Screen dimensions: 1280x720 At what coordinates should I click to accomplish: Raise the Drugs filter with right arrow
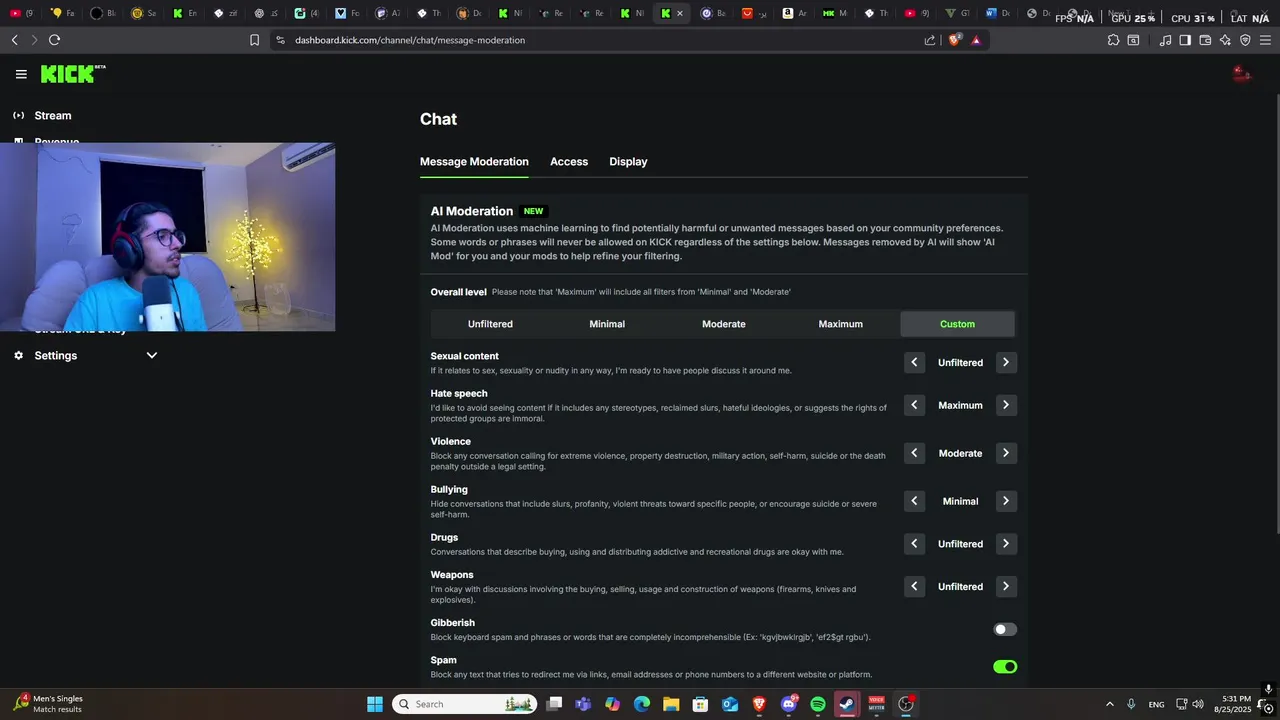(1006, 544)
